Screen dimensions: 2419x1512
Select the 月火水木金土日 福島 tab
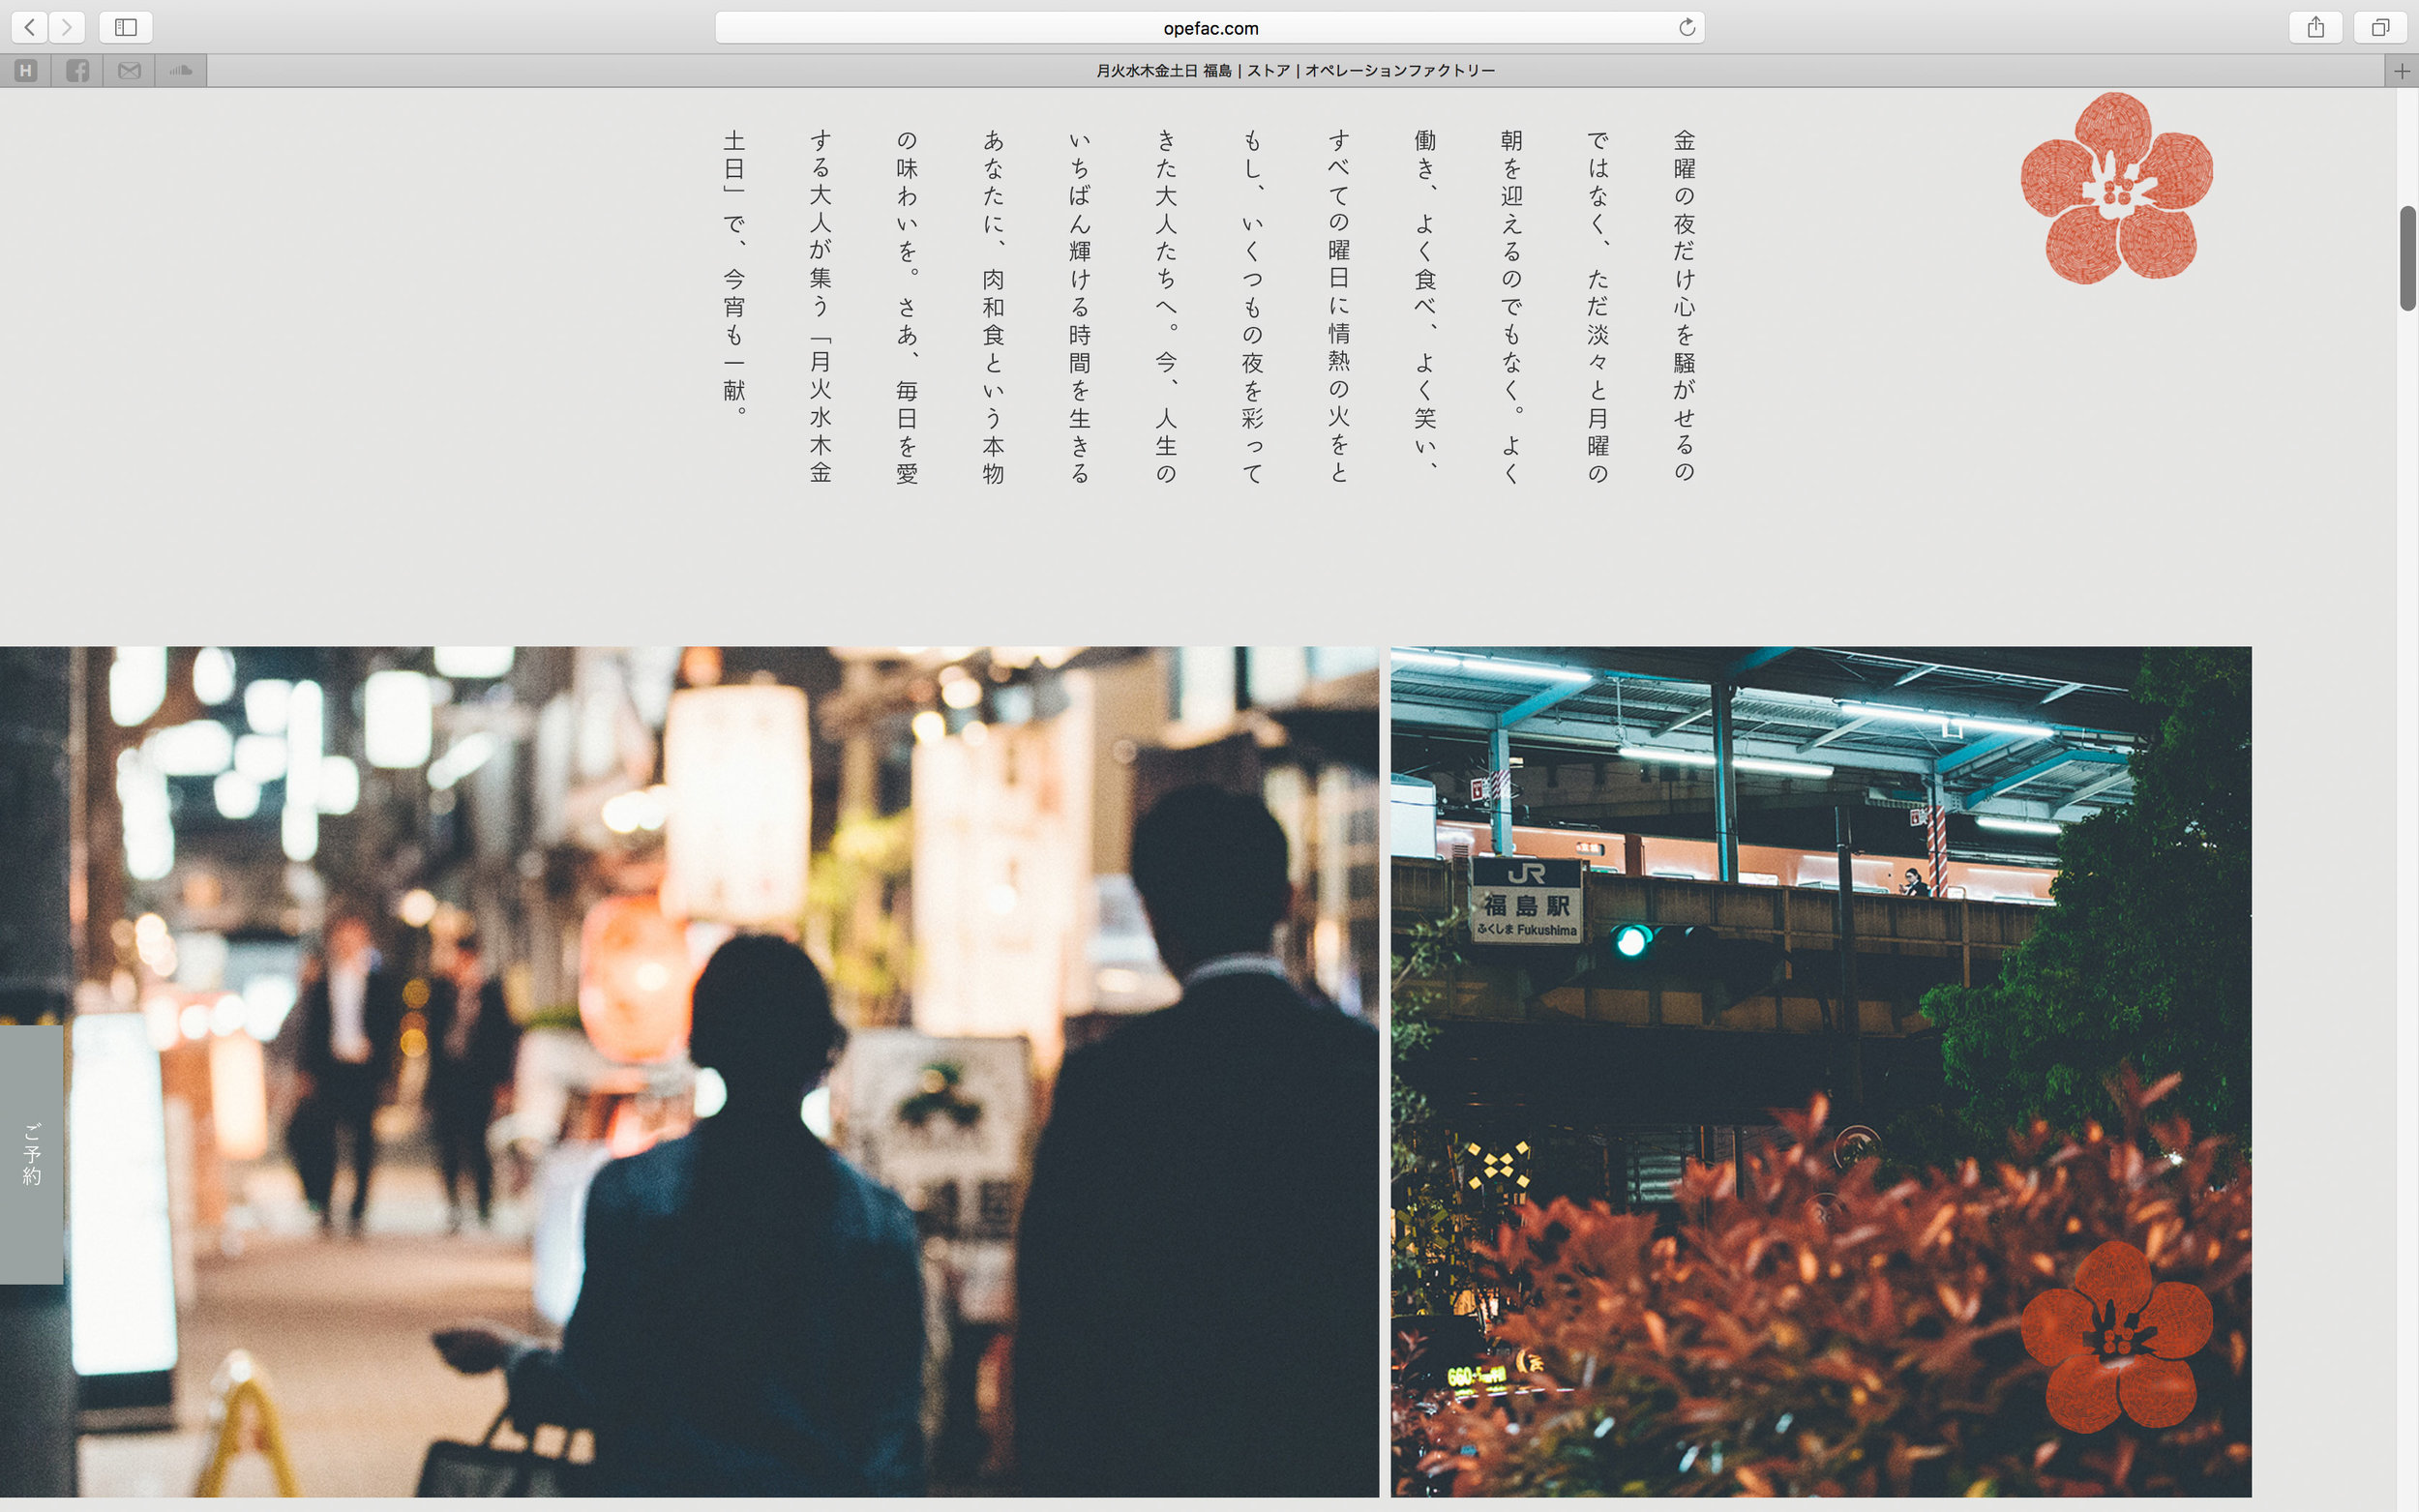coord(1295,71)
